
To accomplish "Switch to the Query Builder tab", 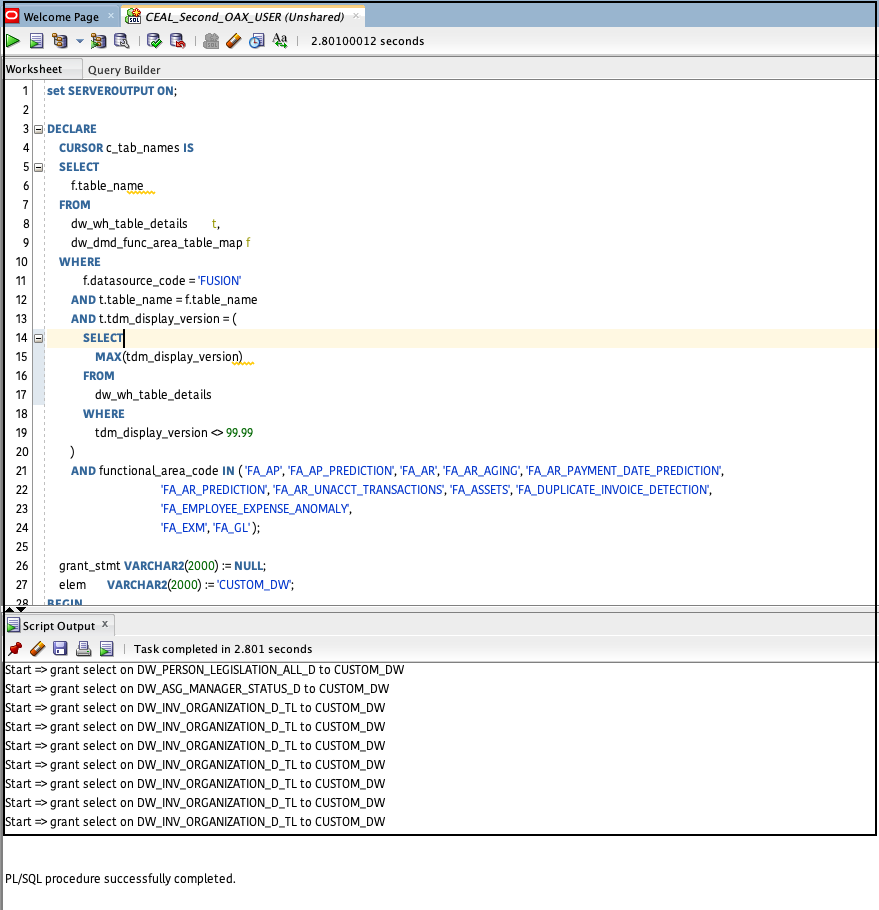I will 124,70.
